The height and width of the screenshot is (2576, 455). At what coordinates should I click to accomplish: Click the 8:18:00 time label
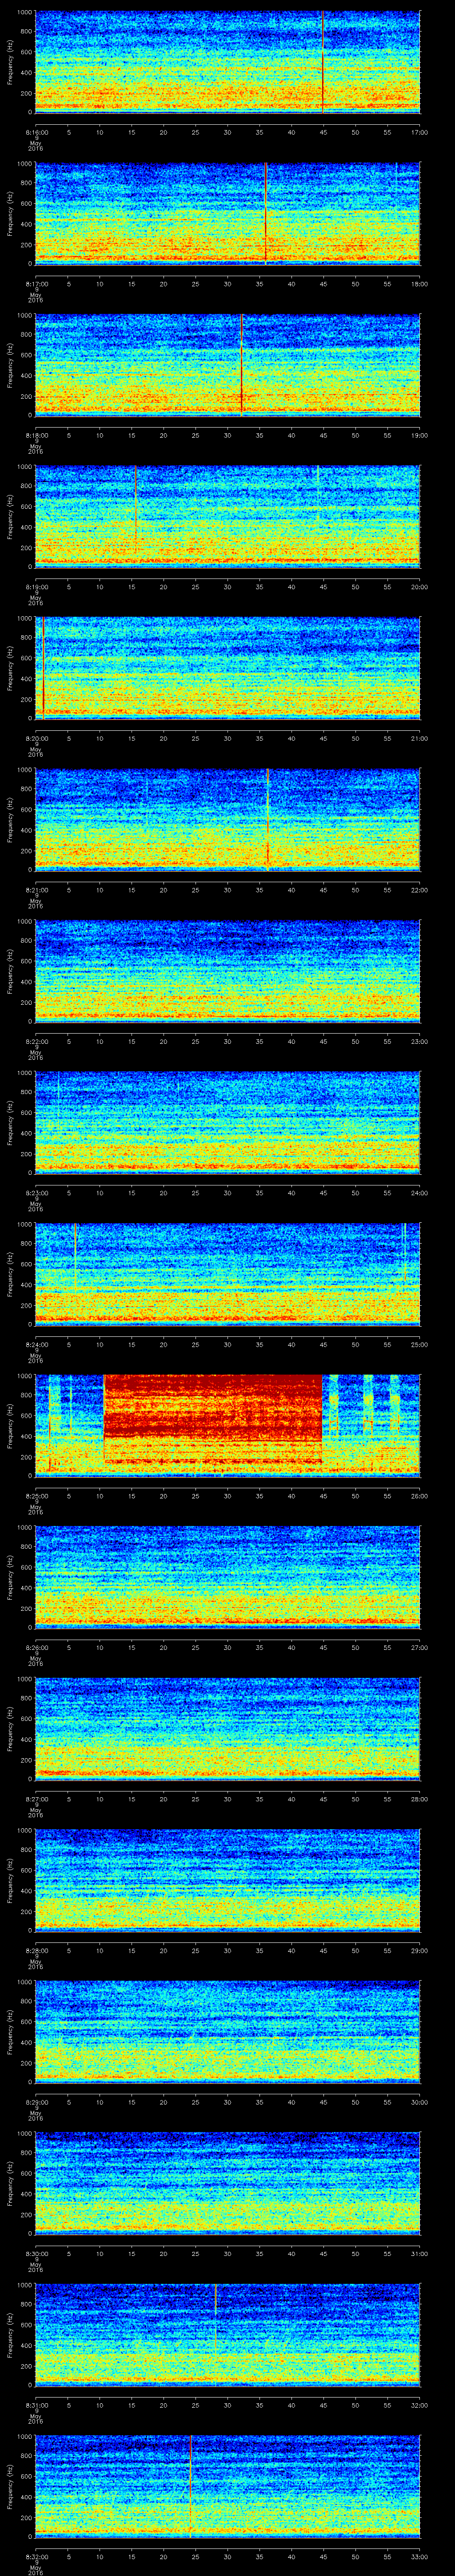pyautogui.click(x=37, y=435)
